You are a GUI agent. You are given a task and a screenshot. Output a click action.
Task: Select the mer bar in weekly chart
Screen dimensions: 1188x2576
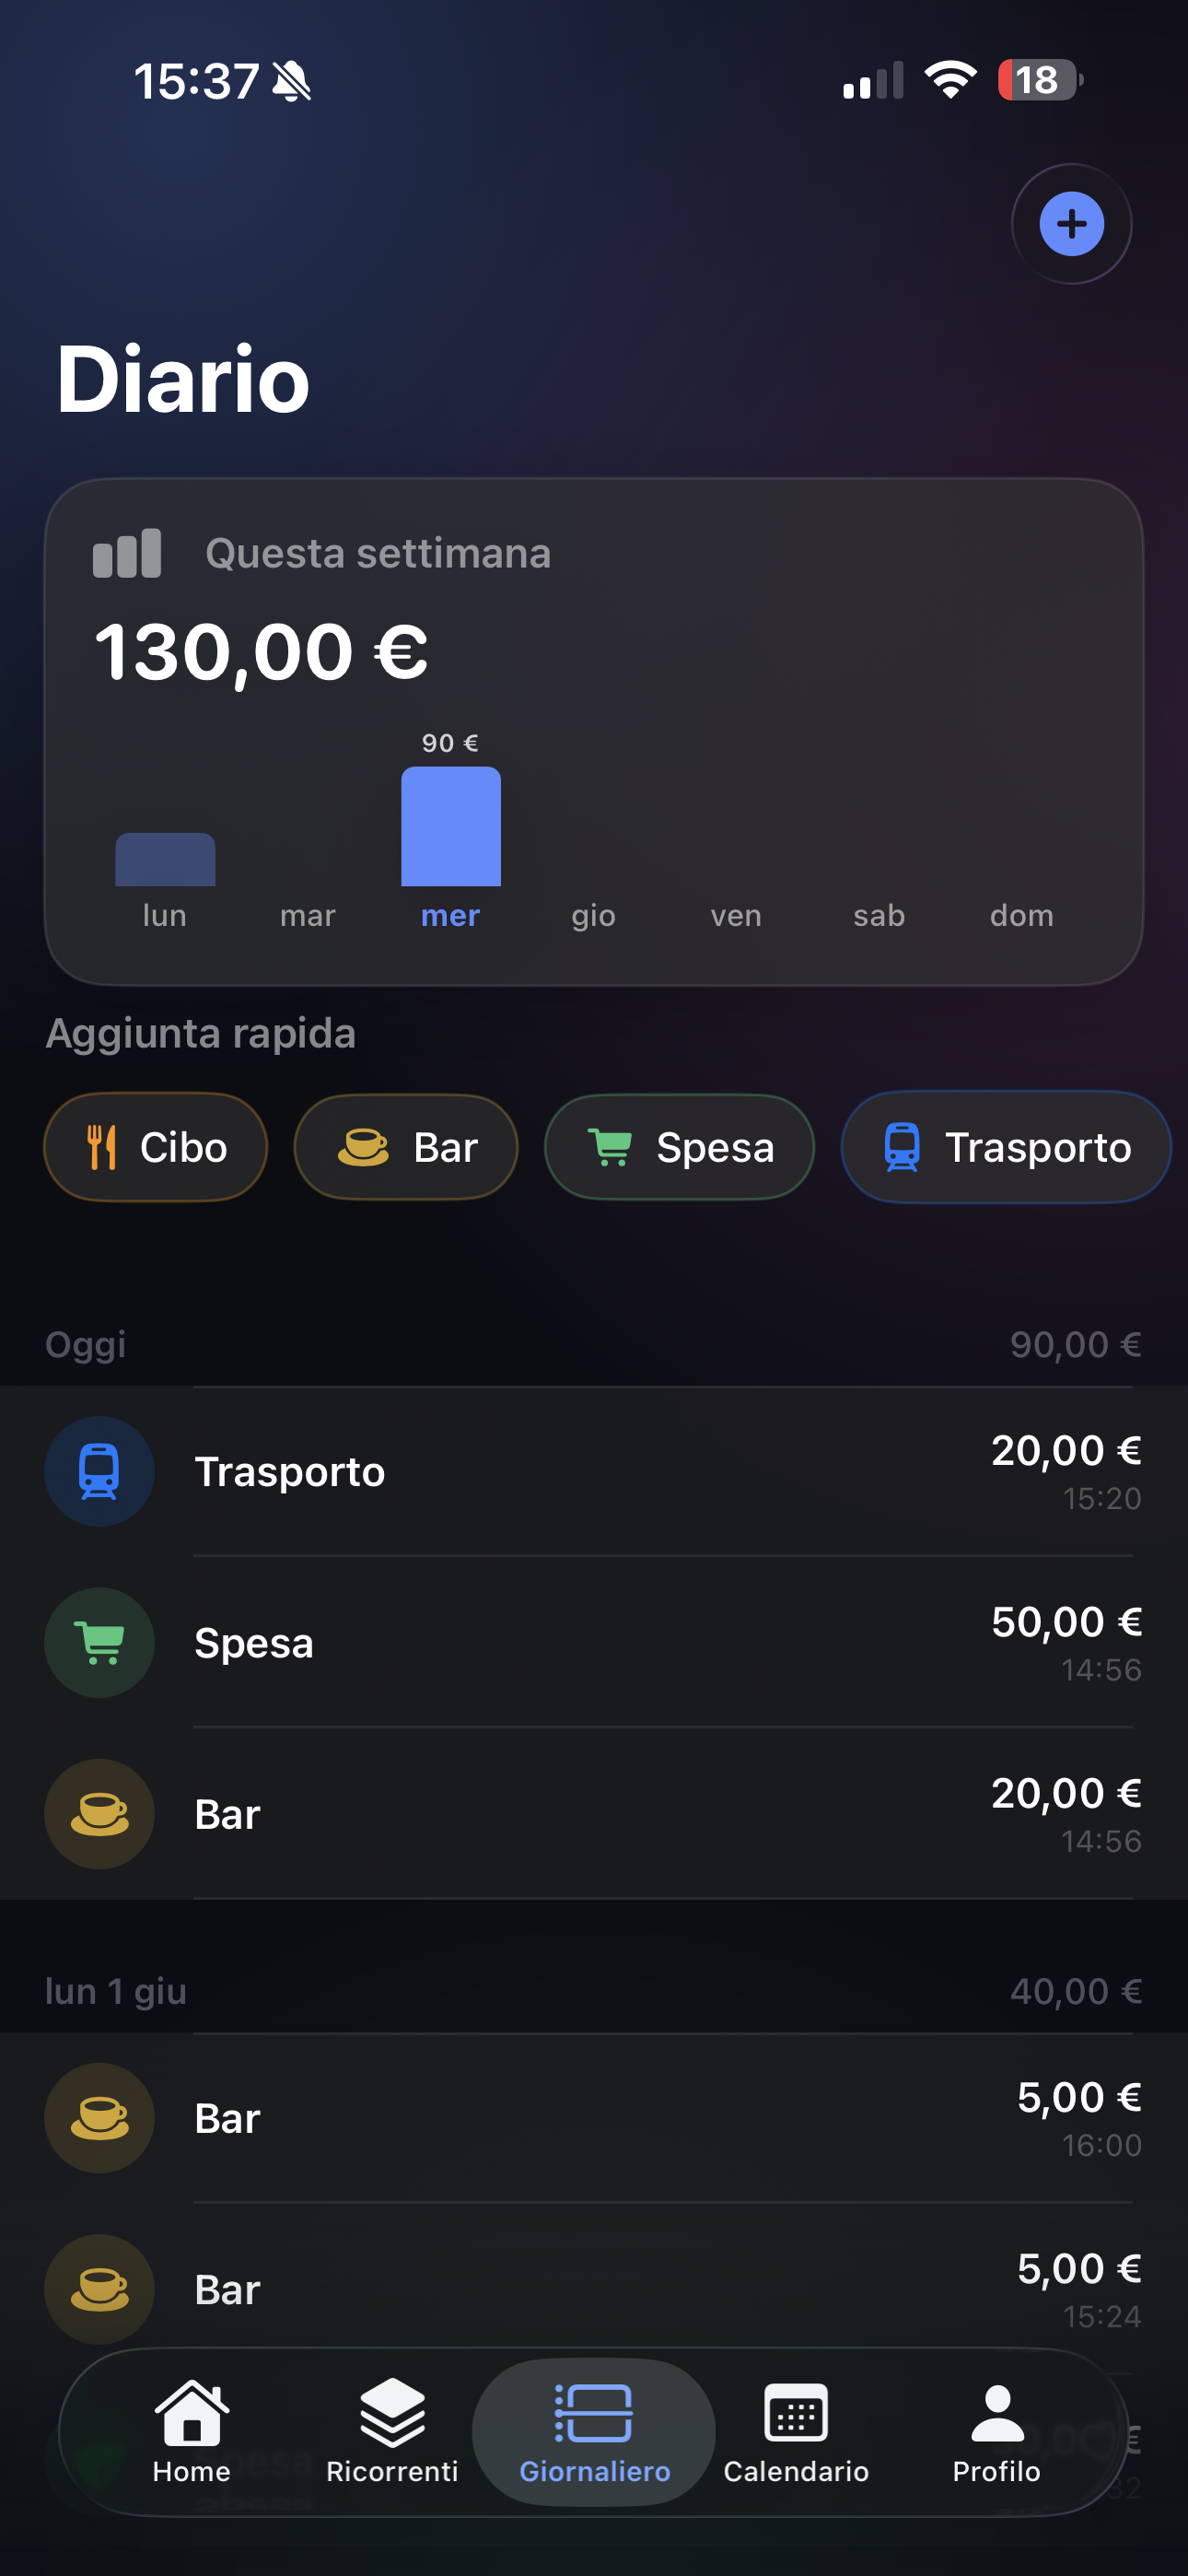(x=451, y=826)
